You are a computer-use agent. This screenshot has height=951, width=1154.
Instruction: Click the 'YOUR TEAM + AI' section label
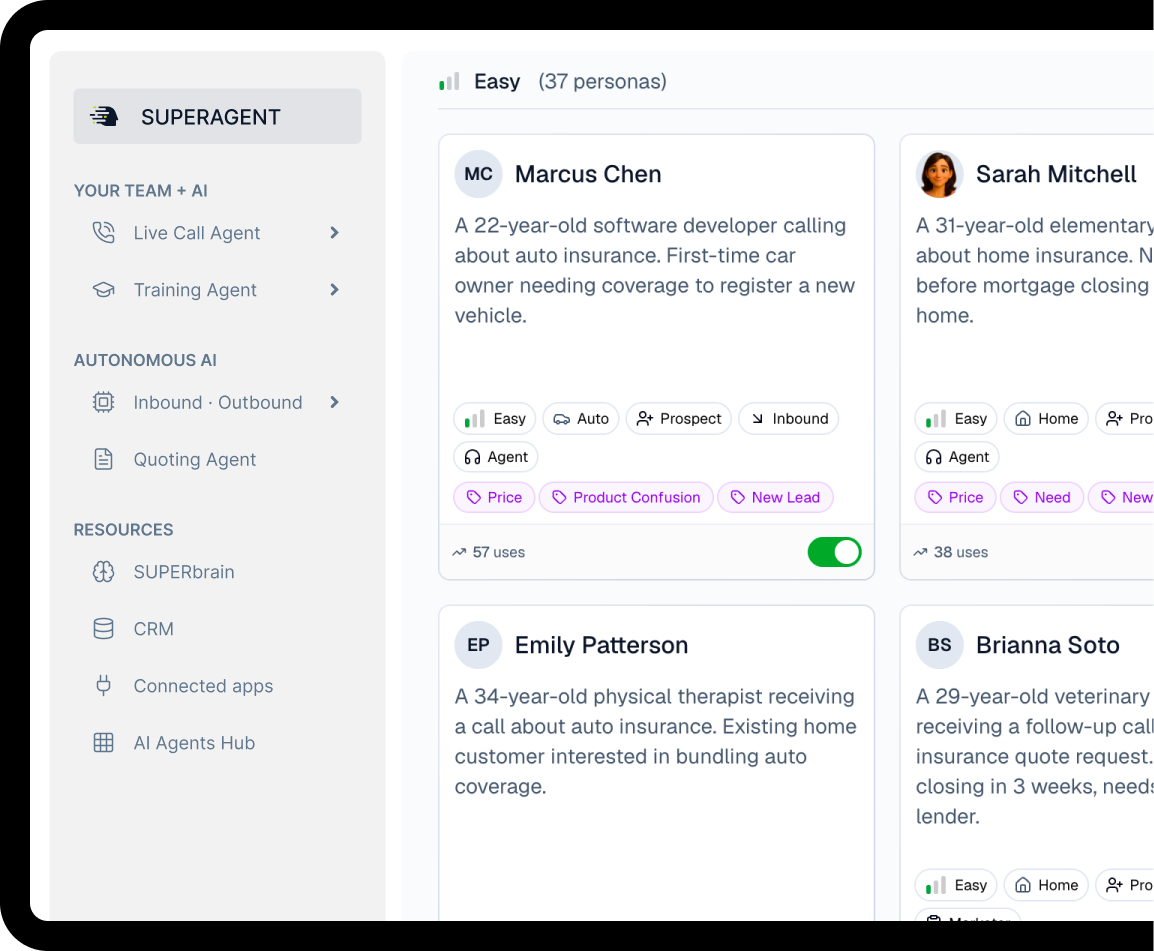click(x=141, y=191)
